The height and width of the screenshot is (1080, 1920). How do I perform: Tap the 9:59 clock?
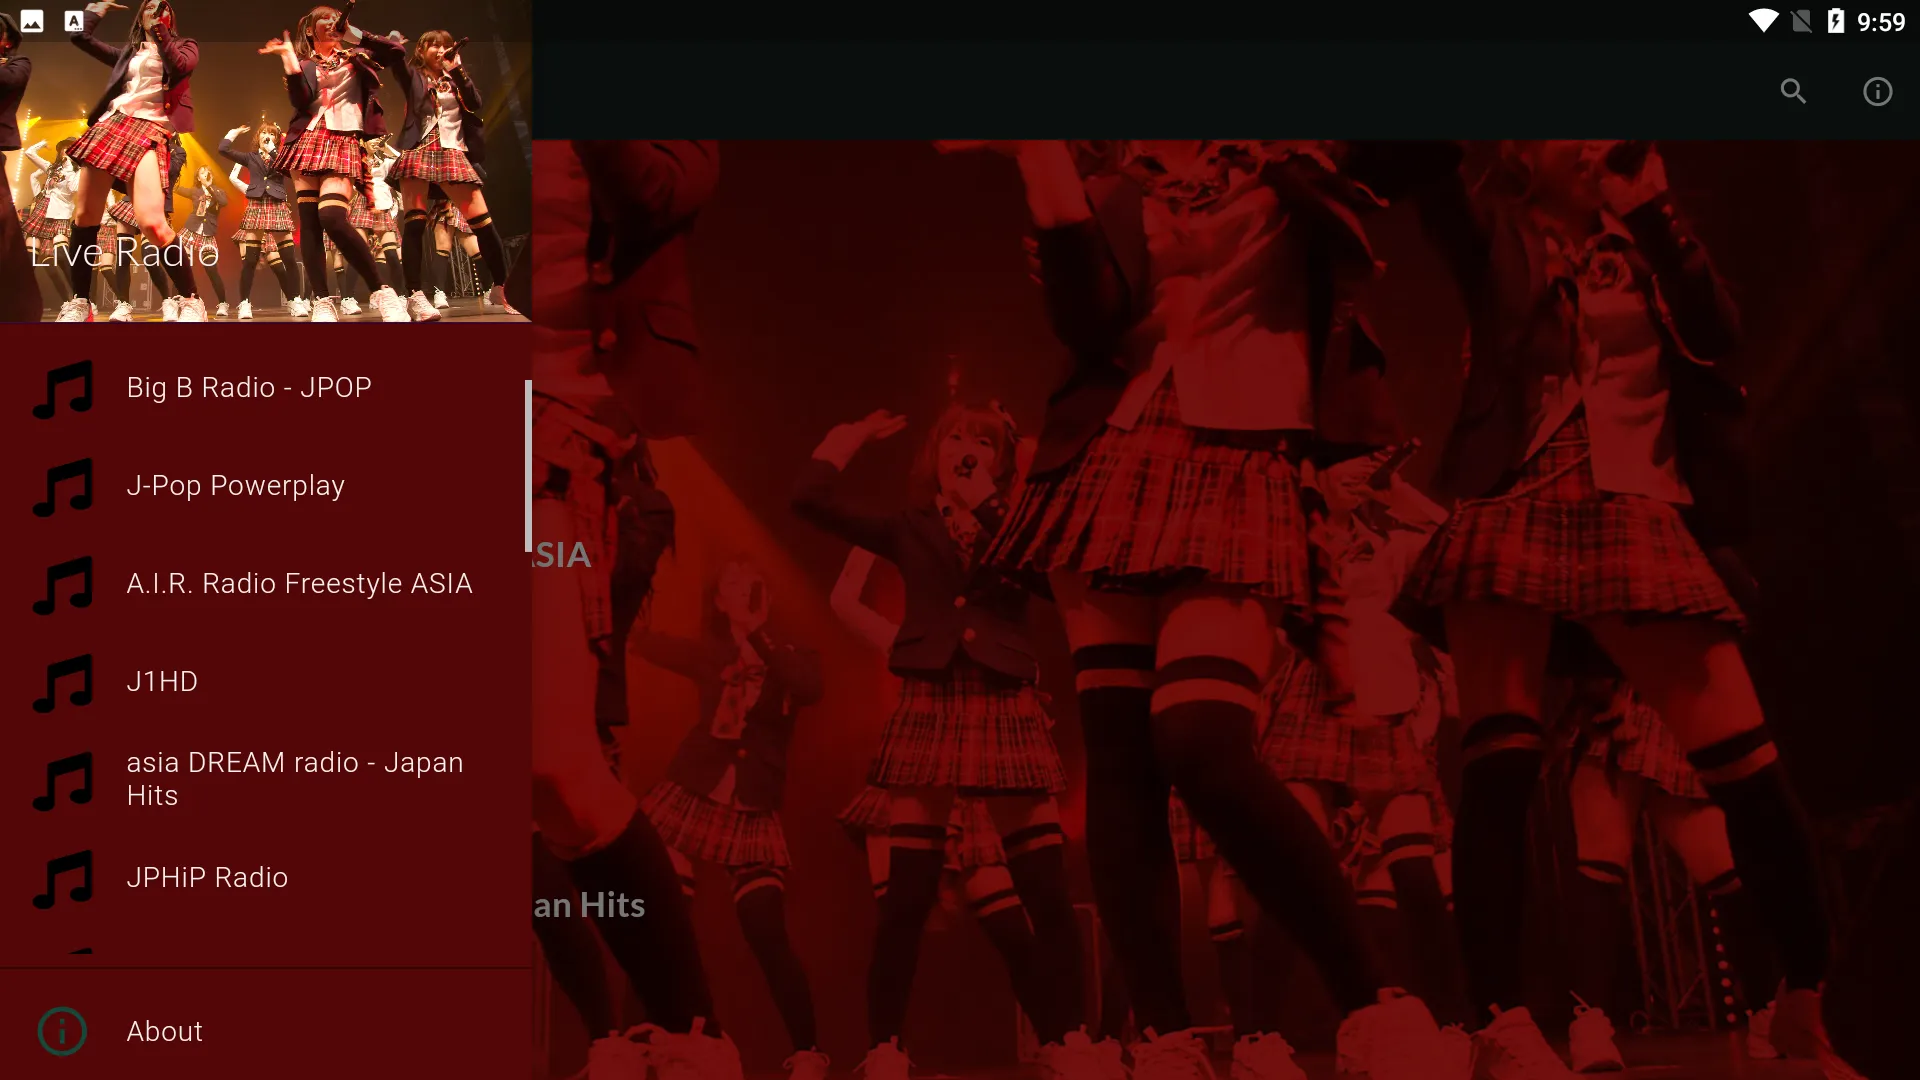[1881, 22]
